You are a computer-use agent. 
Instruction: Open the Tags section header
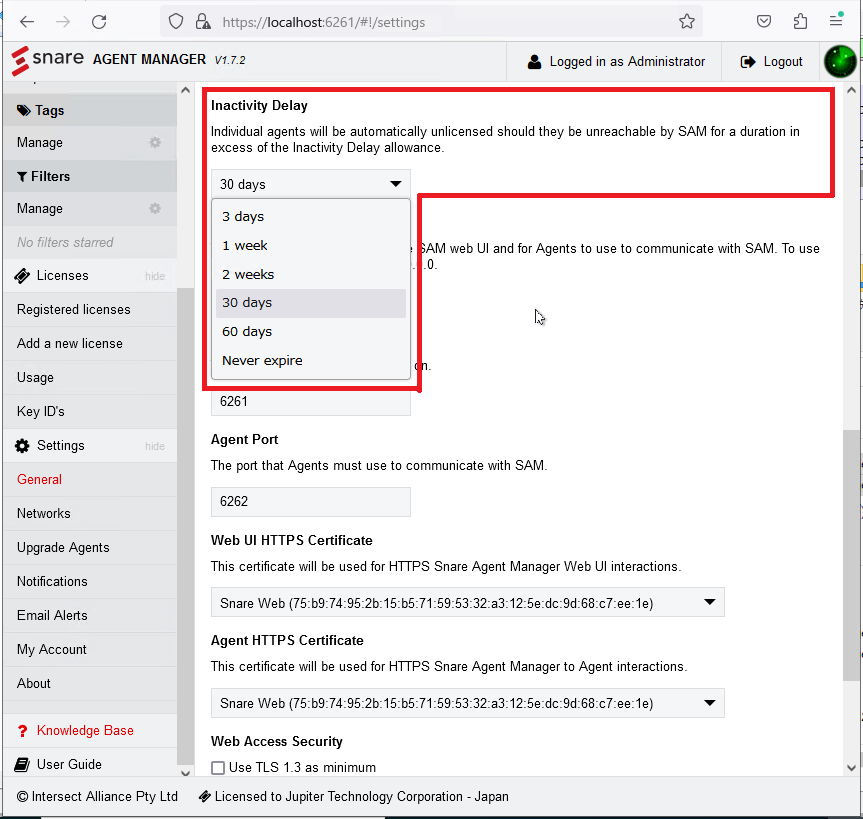point(90,110)
